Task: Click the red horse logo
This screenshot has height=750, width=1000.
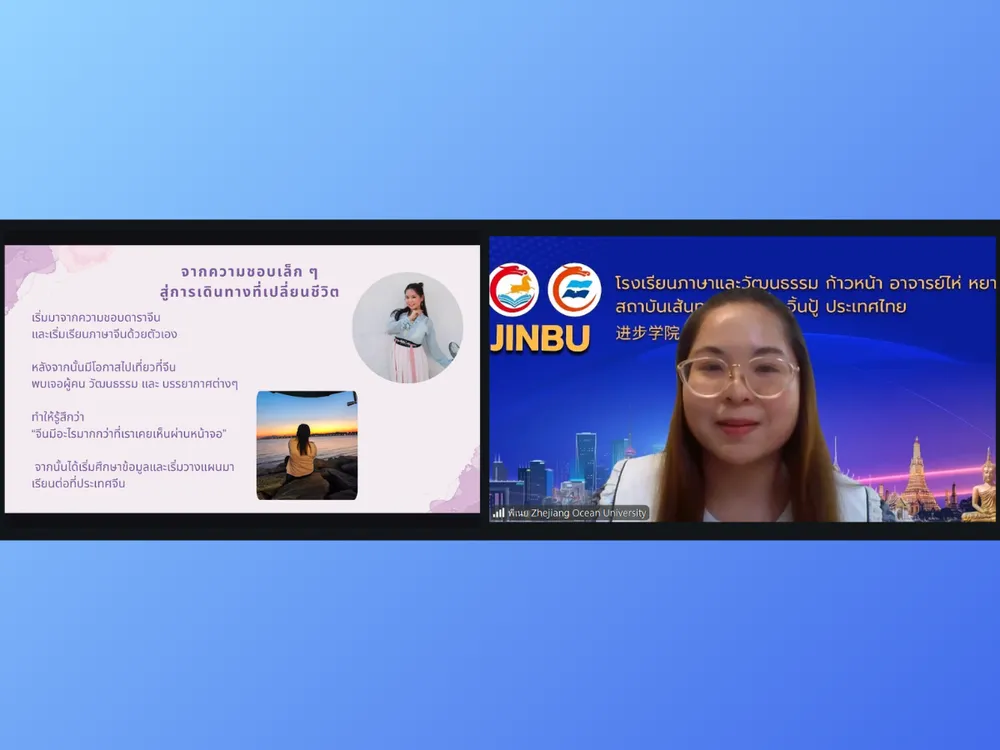Action: point(513,290)
